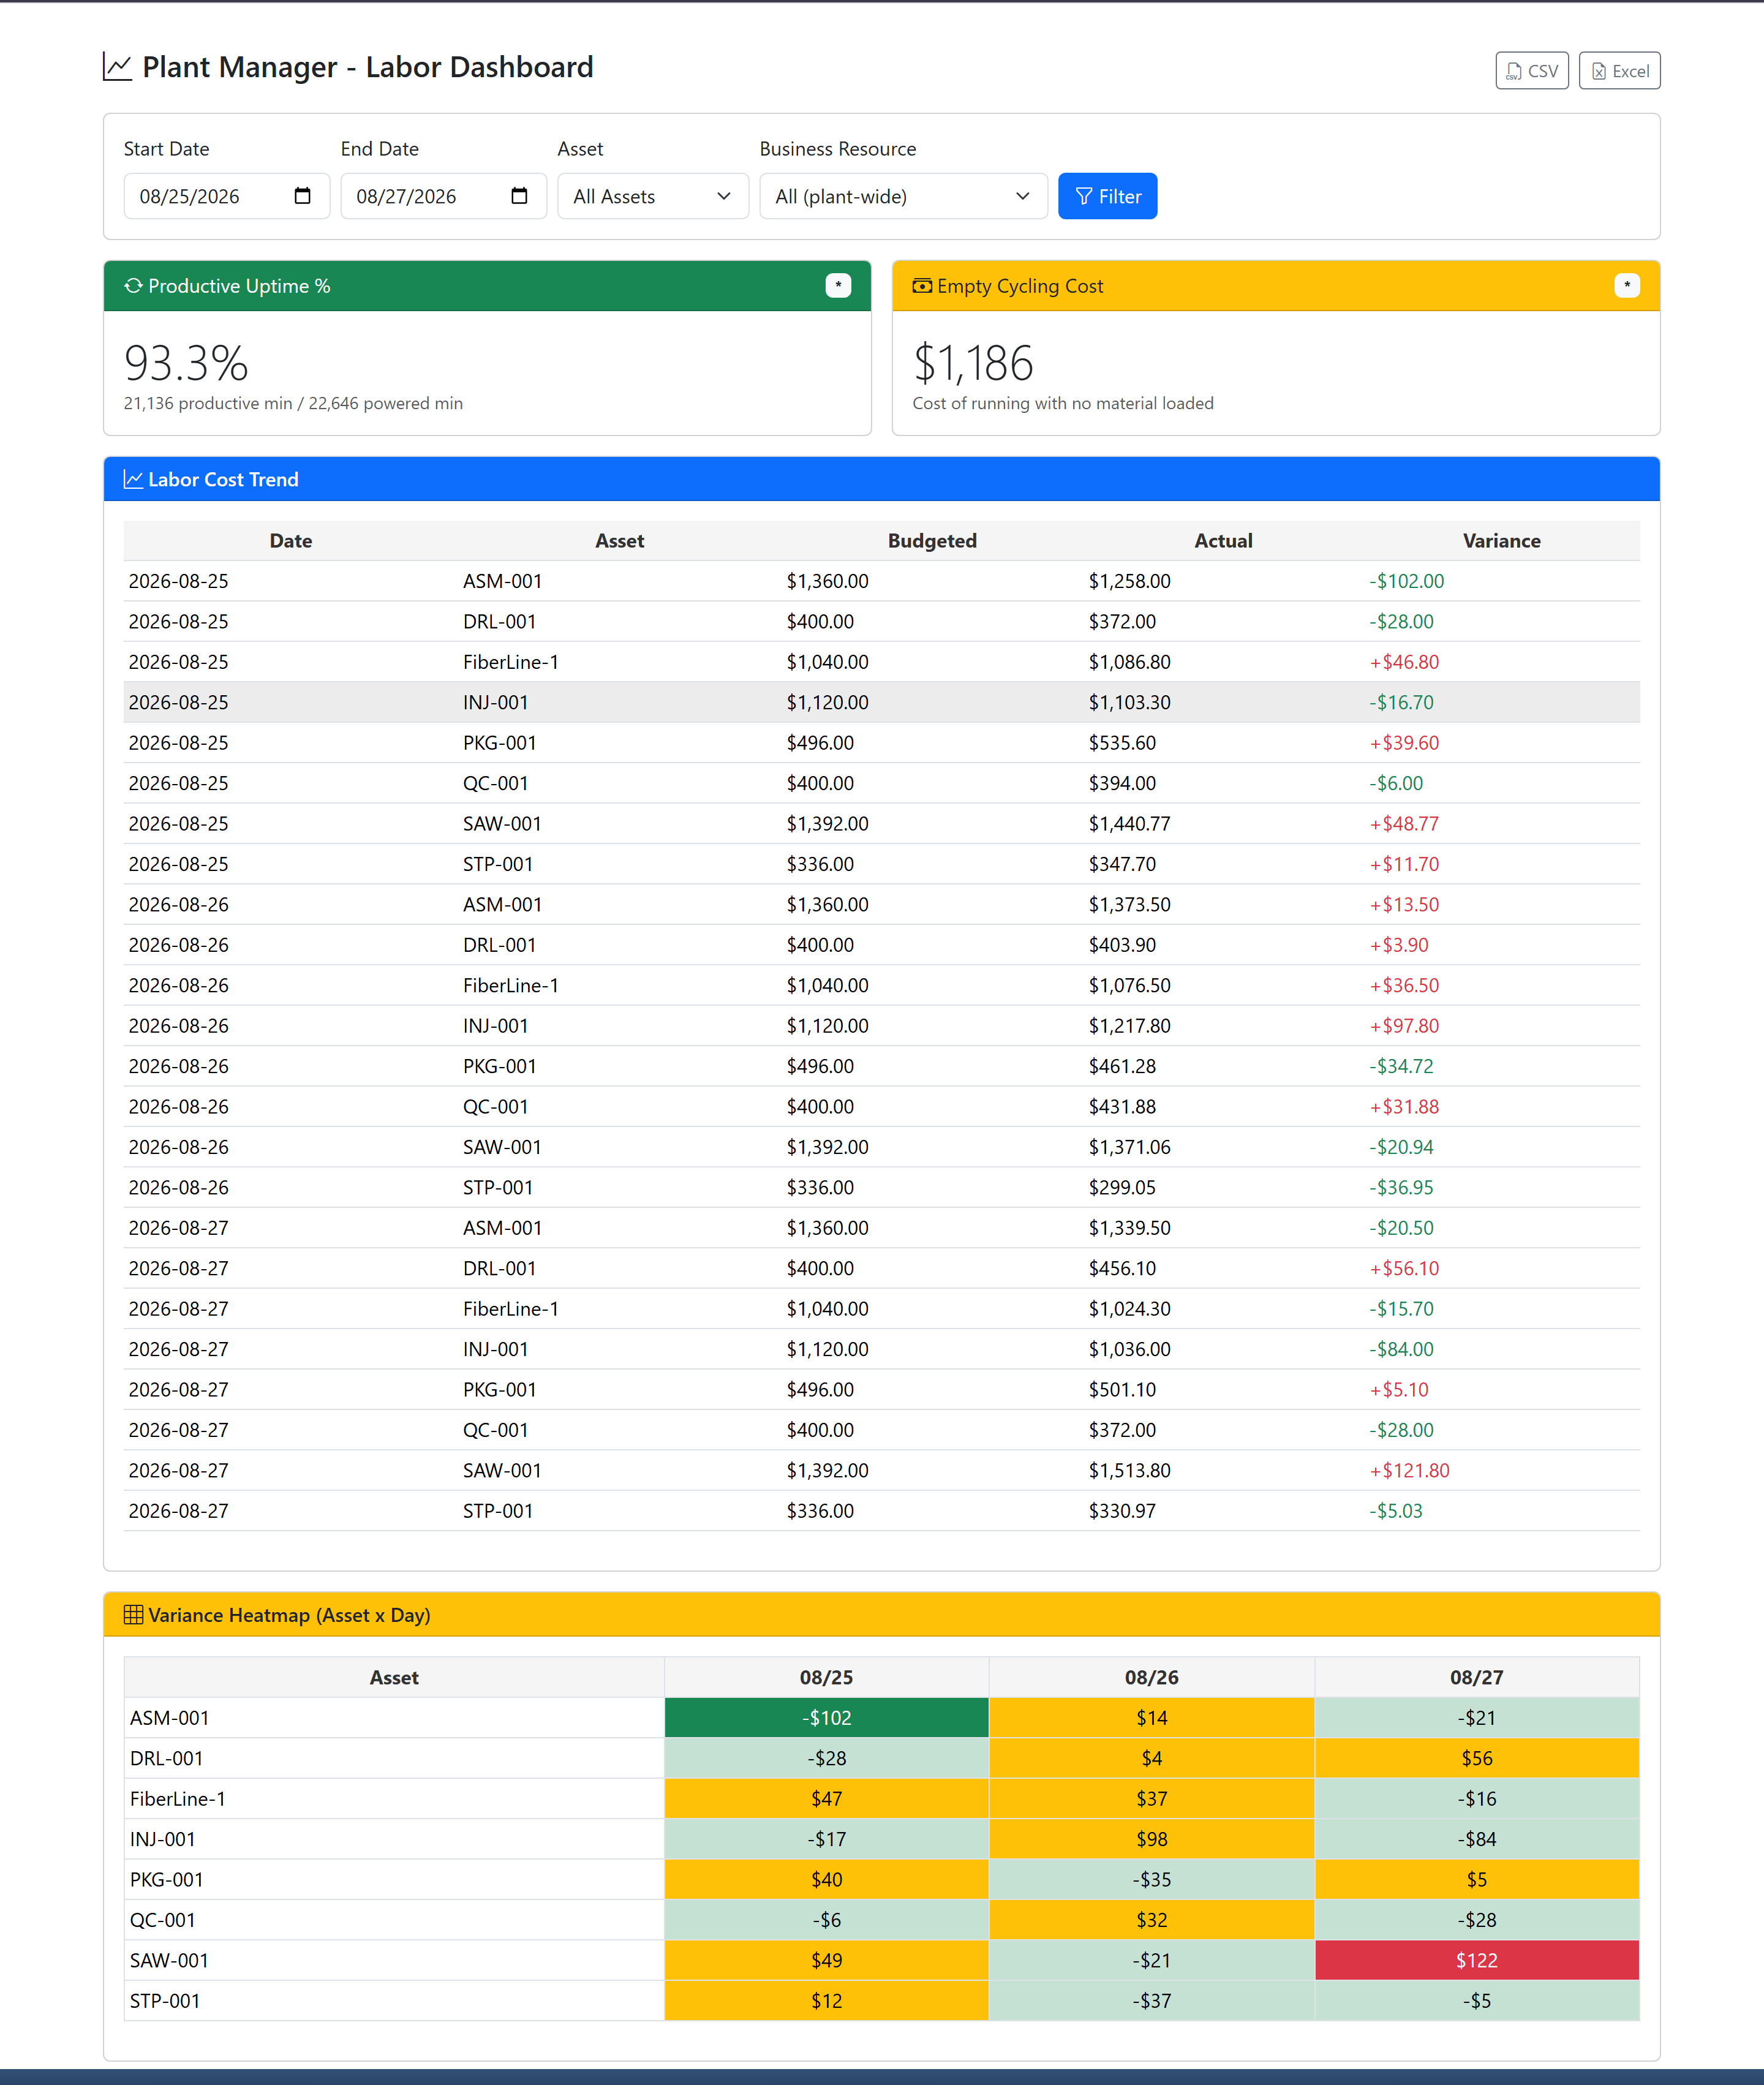This screenshot has width=1764, height=2085.
Task: Open Start Date calendar picker icon
Action: coord(302,196)
